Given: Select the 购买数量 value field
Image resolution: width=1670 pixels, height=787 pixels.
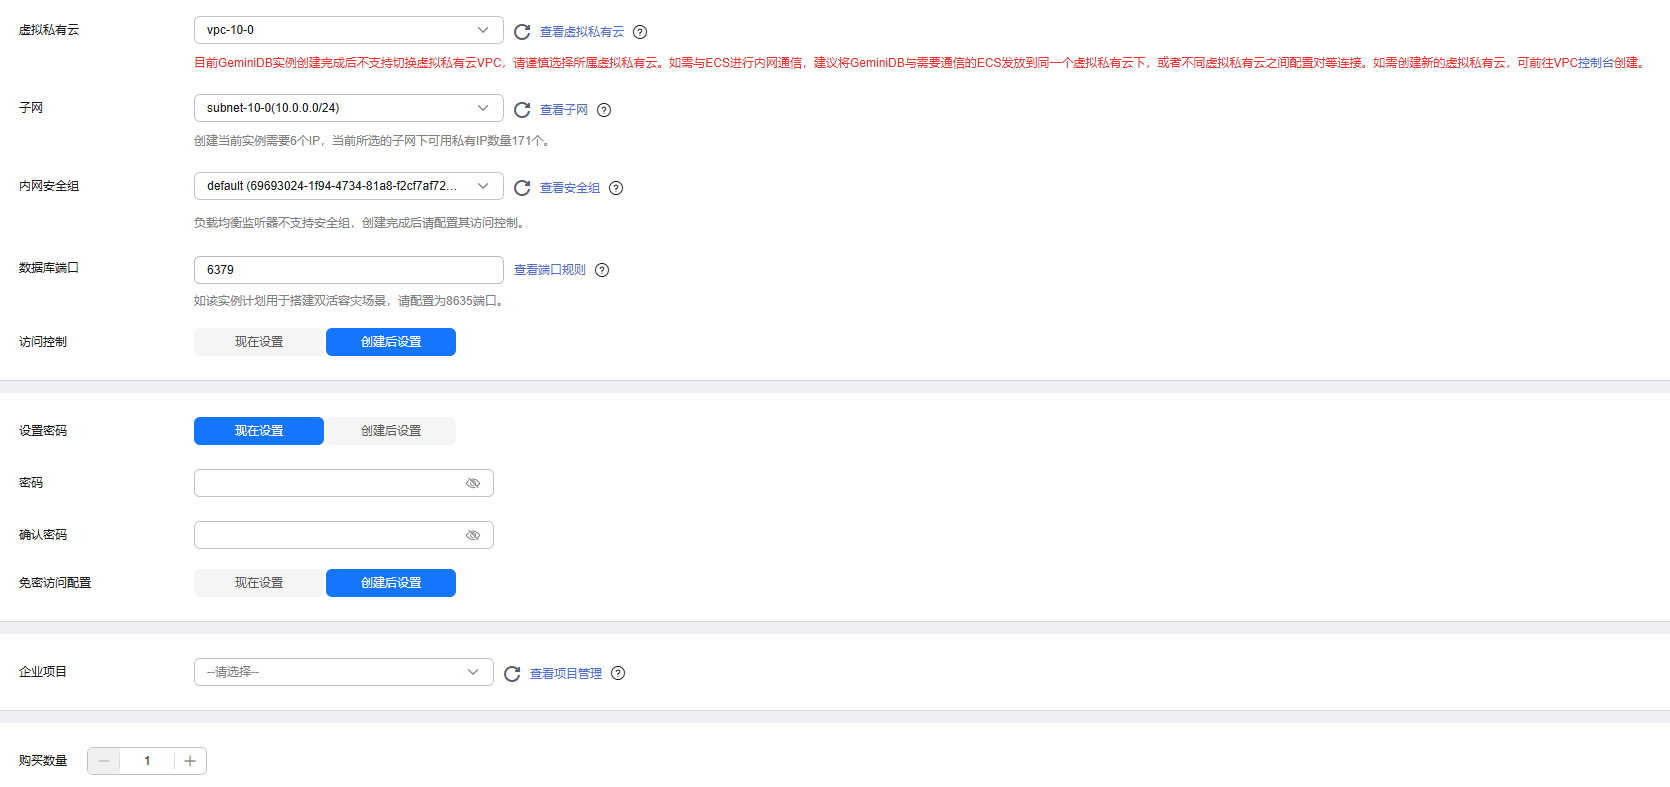Looking at the screenshot, I should (147, 761).
